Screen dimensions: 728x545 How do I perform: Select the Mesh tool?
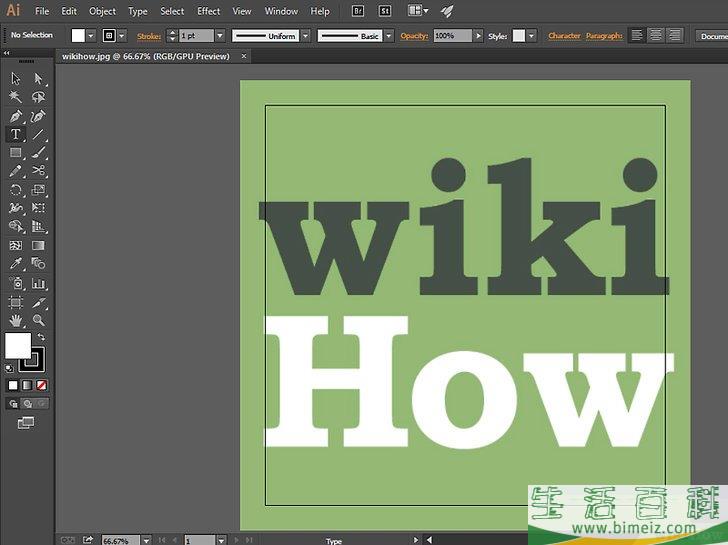tap(16, 246)
